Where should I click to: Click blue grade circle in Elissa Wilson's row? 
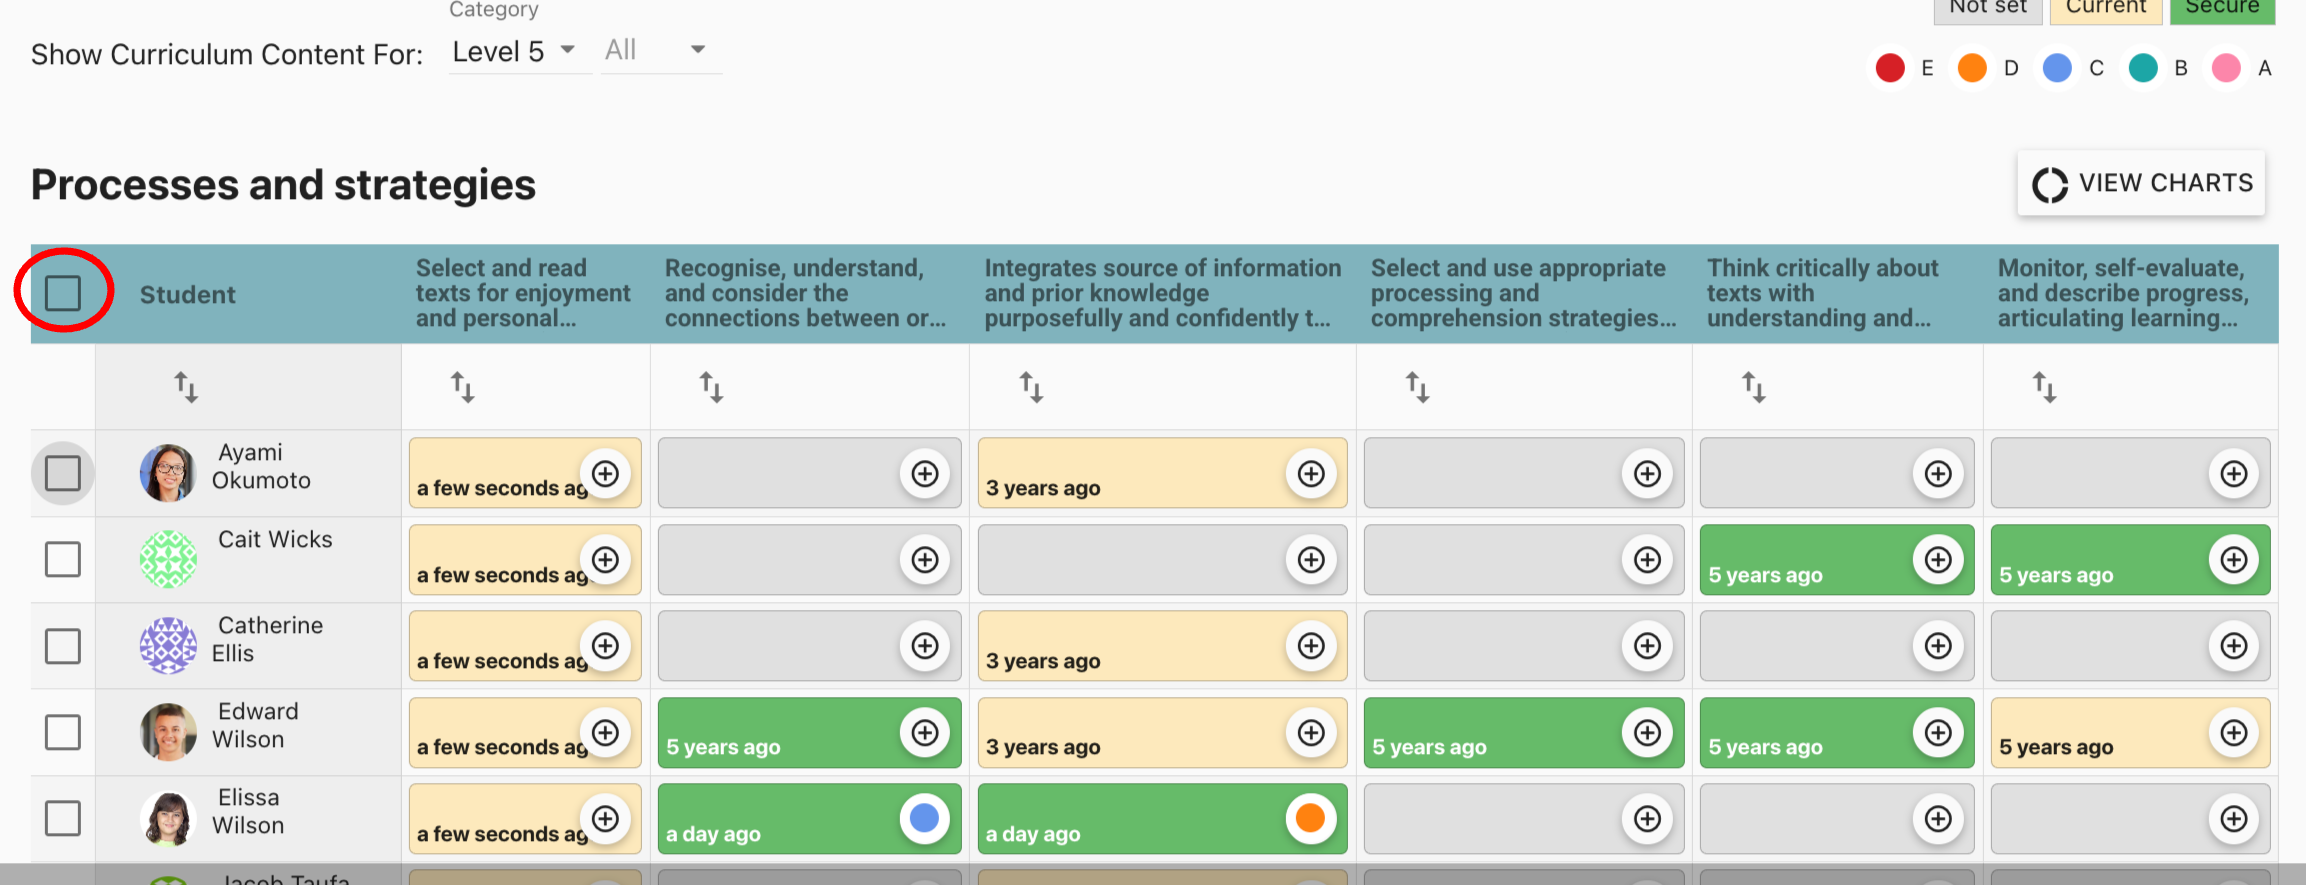click(924, 818)
